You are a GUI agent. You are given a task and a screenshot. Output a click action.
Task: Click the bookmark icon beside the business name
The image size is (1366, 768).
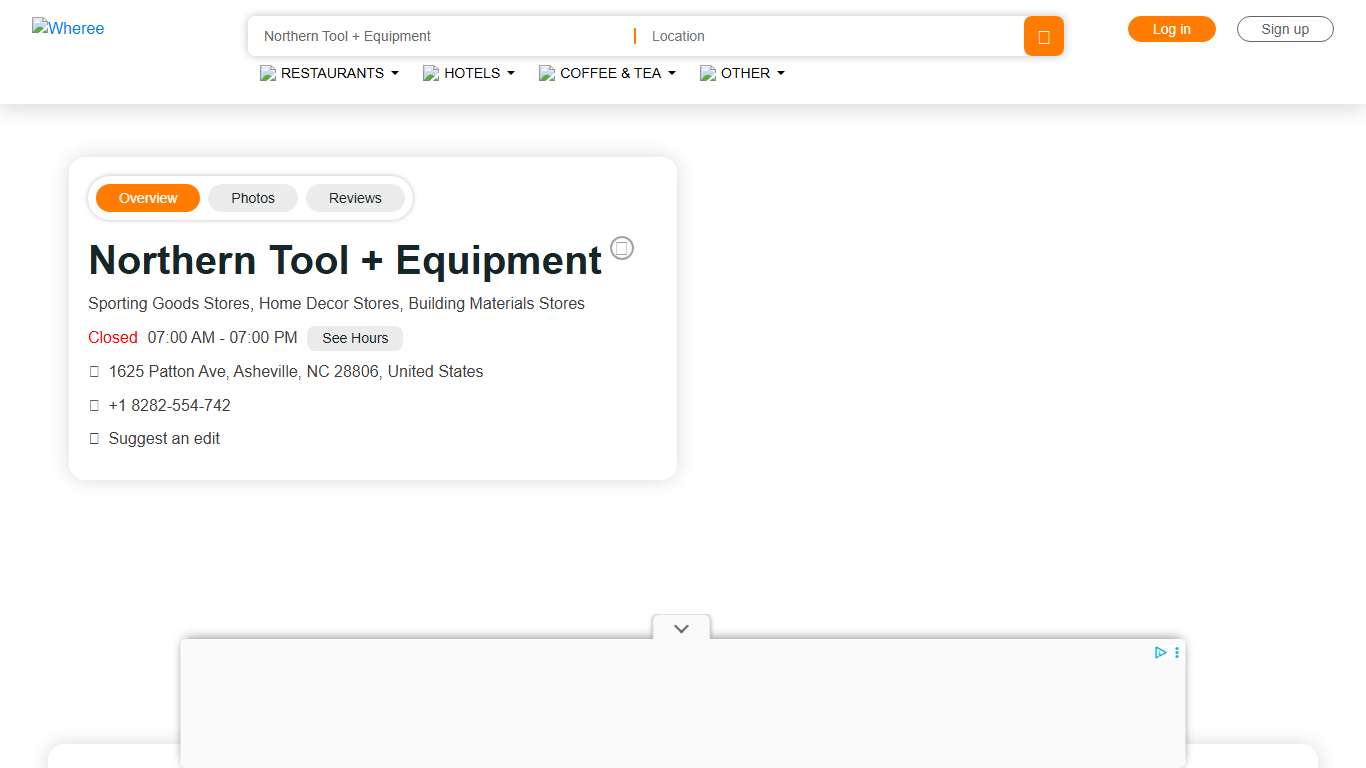tap(622, 248)
